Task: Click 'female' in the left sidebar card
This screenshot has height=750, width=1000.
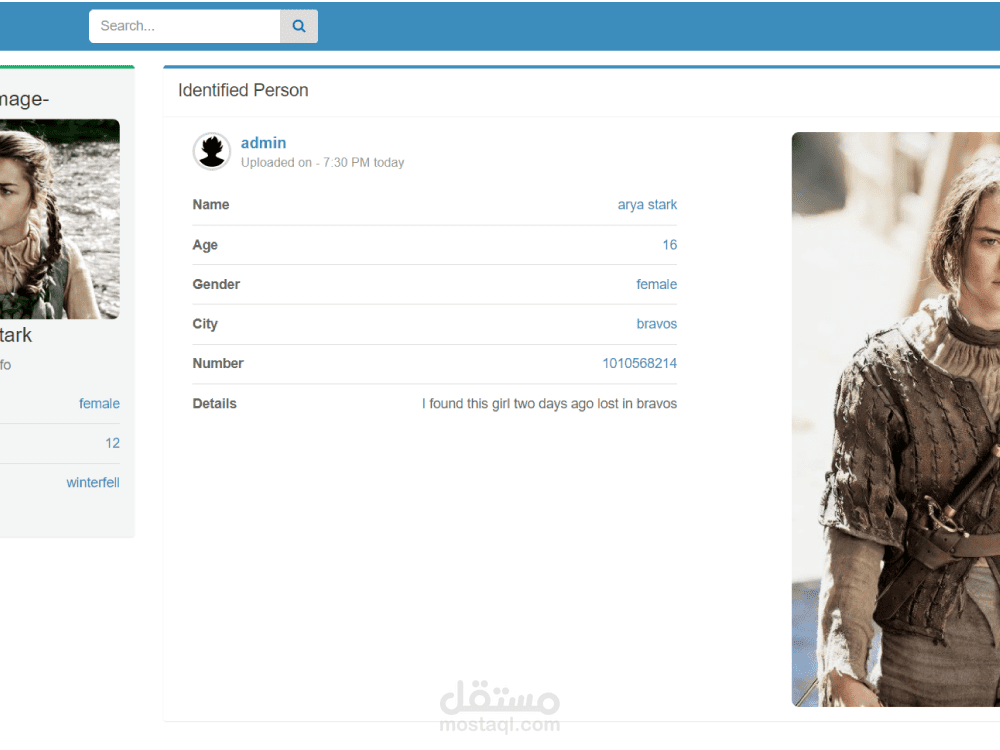Action: (x=99, y=404)
